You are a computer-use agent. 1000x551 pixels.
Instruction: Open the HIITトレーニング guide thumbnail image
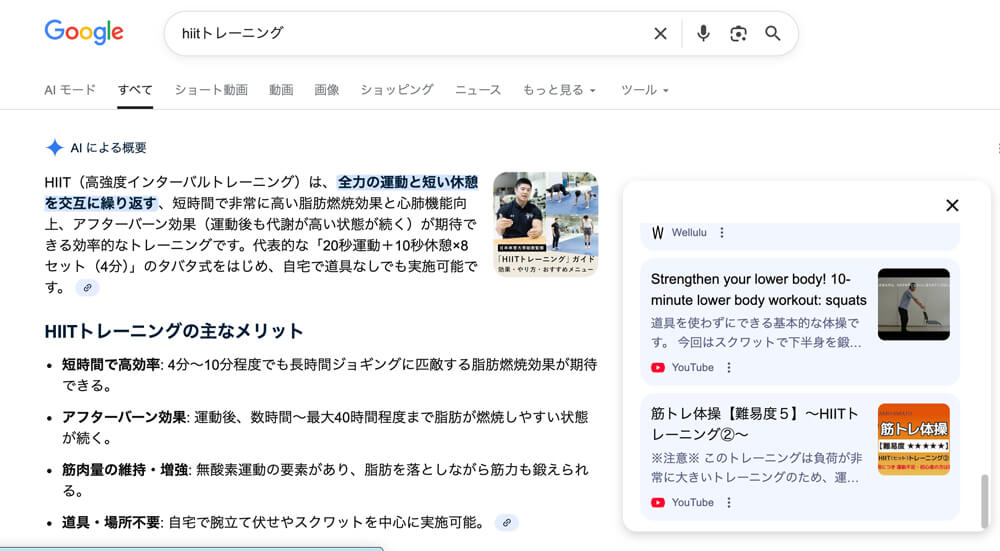coord(546,224)
